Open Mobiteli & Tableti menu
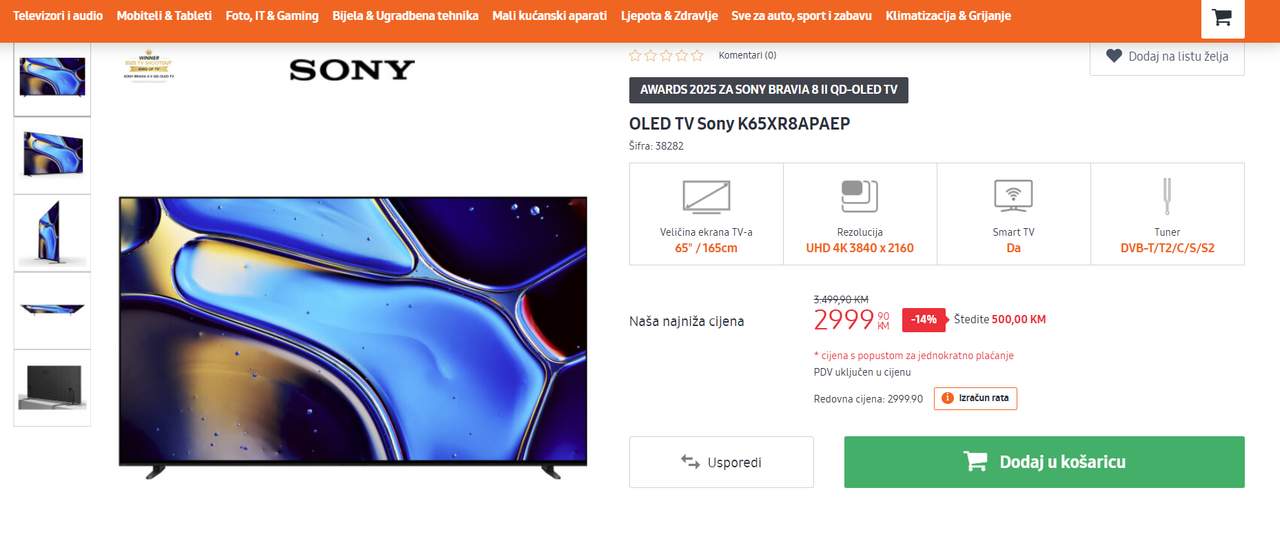 (x=164, y=16)
